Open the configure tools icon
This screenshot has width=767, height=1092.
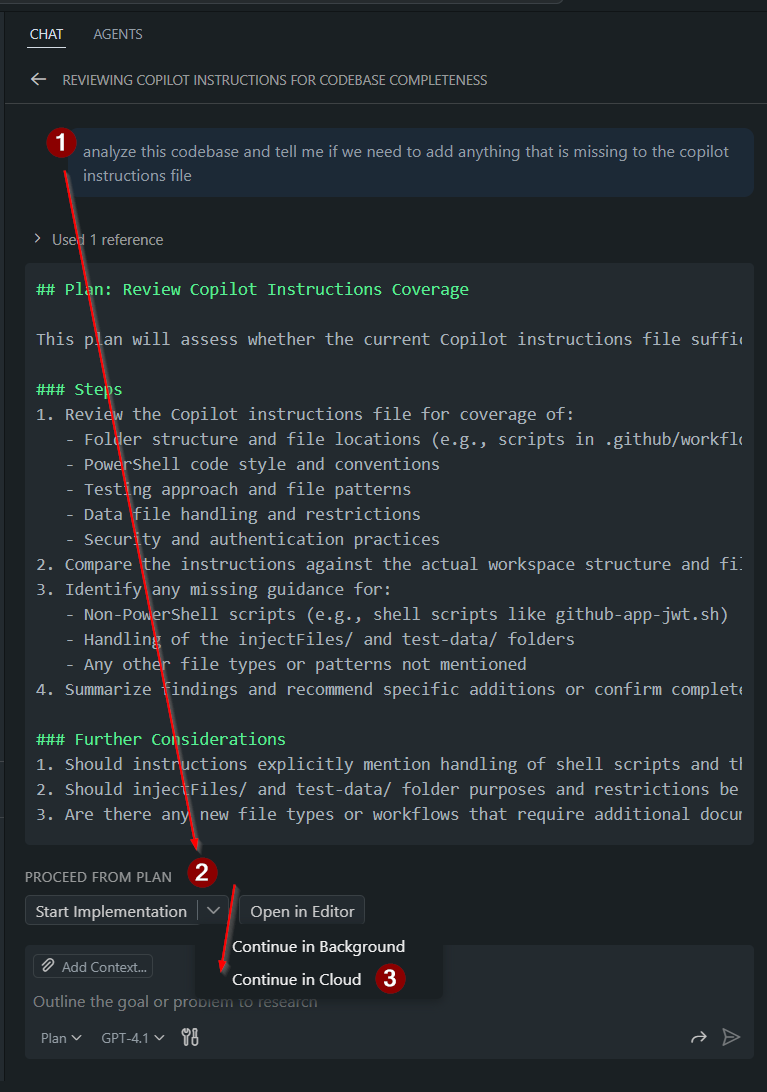(190, 1038)
